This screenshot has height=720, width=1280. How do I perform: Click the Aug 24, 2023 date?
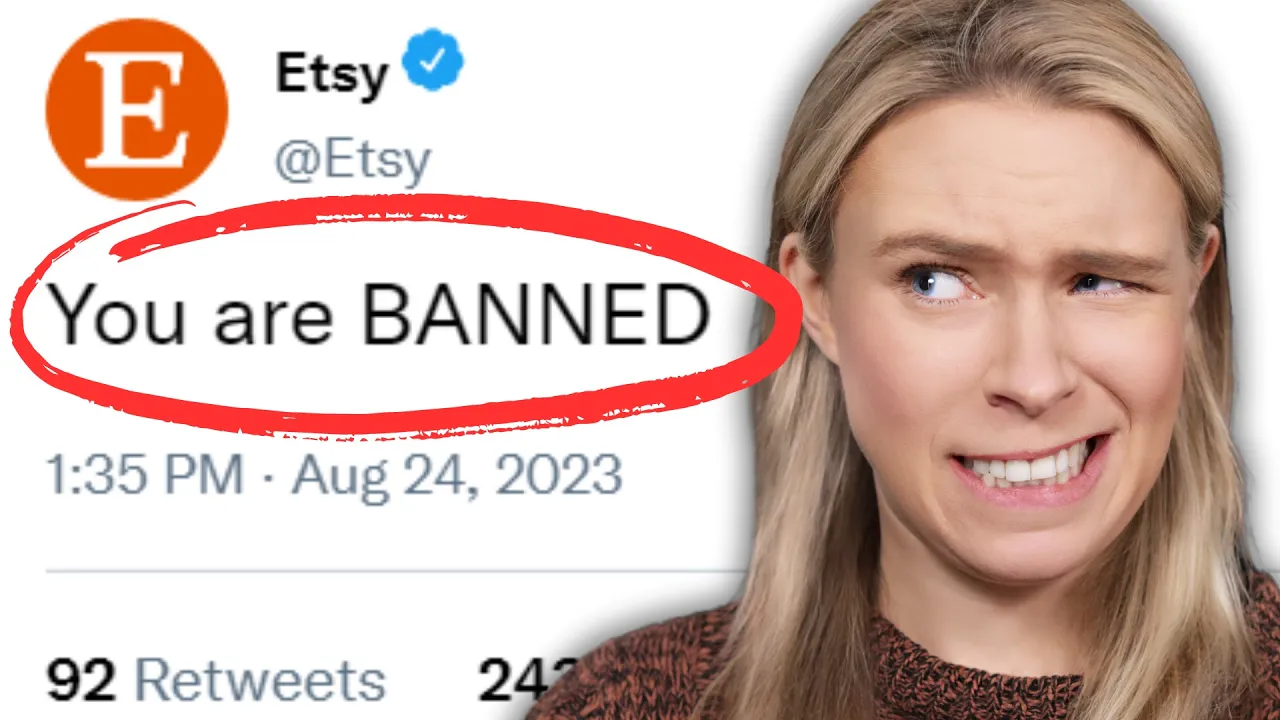tap(457, 474)
